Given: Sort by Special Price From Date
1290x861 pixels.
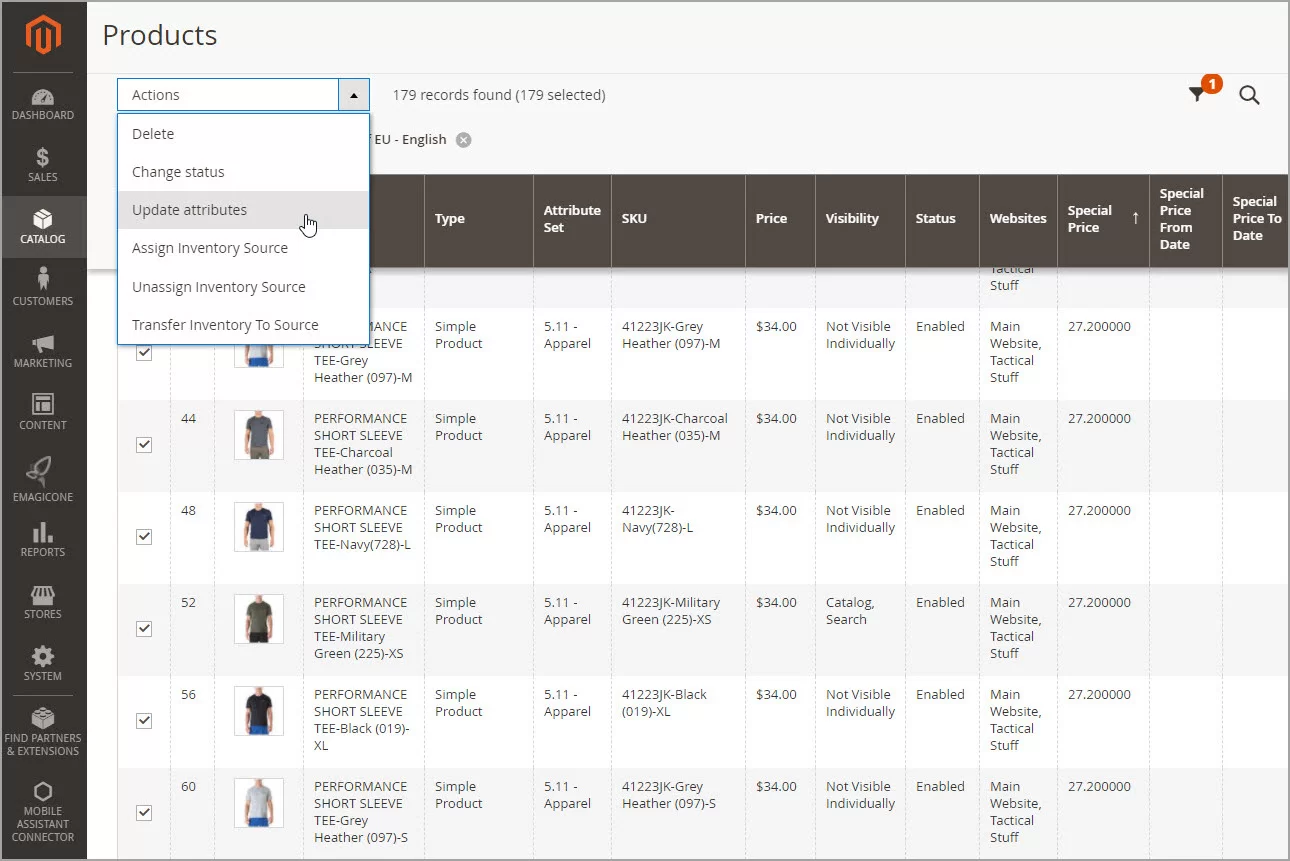Looking at the screenshot, I should (x=1186, y=219).
